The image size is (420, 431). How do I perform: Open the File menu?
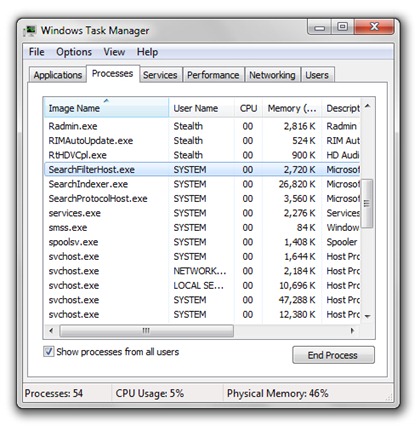pos(36,52)
